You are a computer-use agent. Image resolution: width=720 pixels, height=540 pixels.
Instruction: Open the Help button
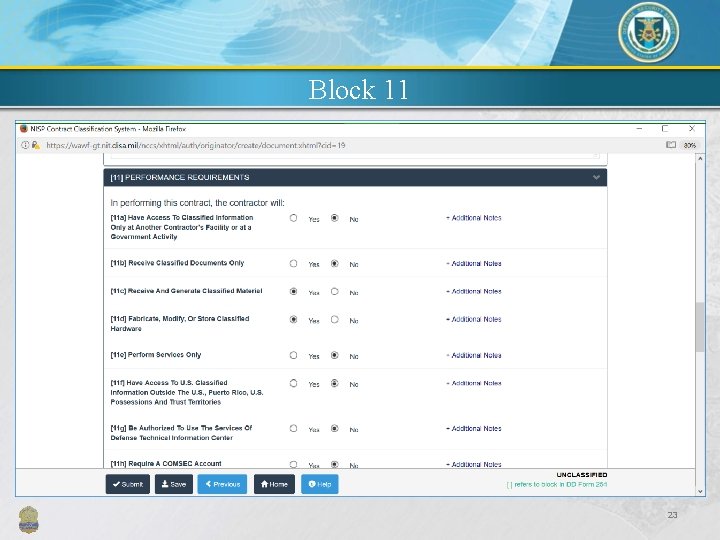pyautogui.click(x=320, y=484)
